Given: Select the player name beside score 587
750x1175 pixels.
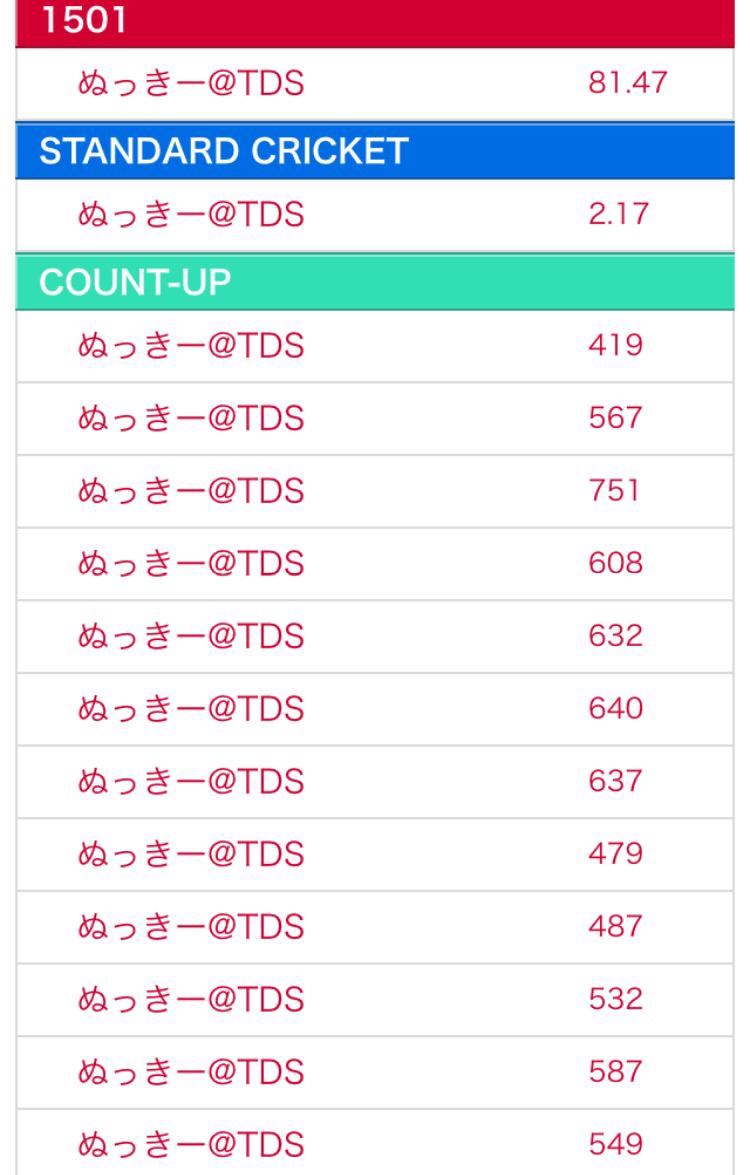Looking at the screenshot, I should tap(190, 1072).
